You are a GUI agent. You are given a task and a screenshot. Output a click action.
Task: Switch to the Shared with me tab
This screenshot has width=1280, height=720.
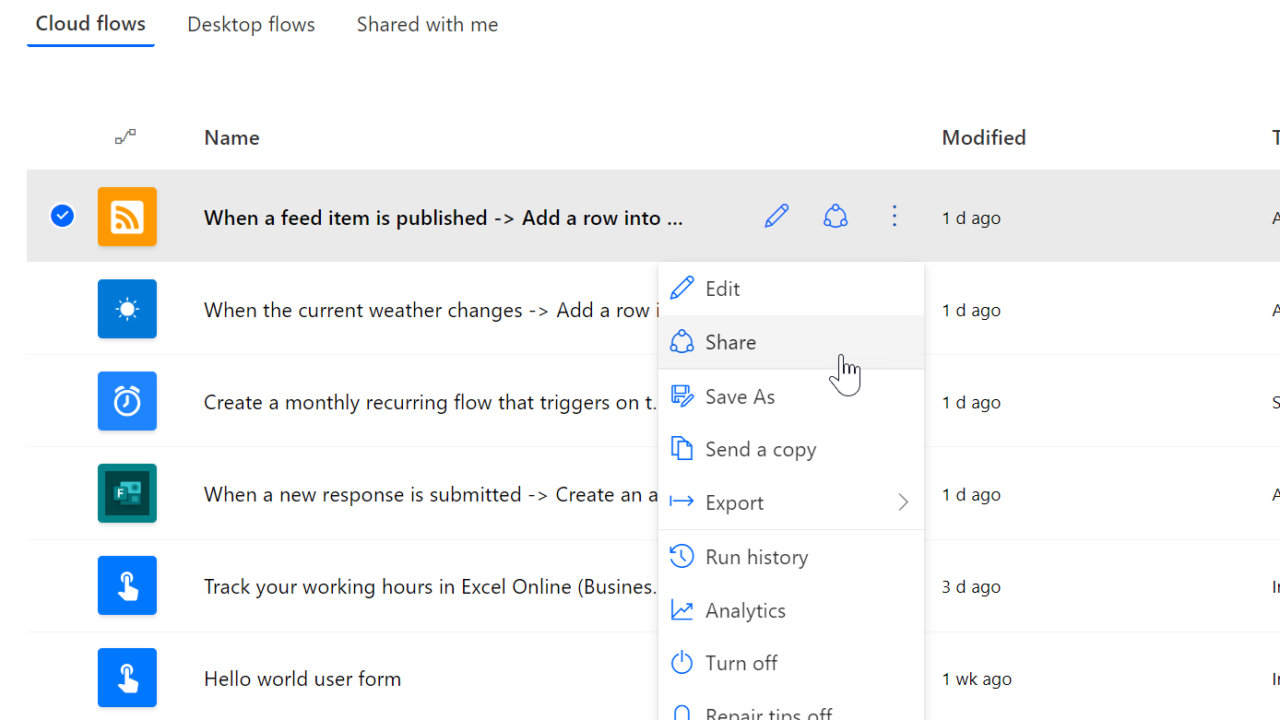pyautogui.click(x=427, y=25)
